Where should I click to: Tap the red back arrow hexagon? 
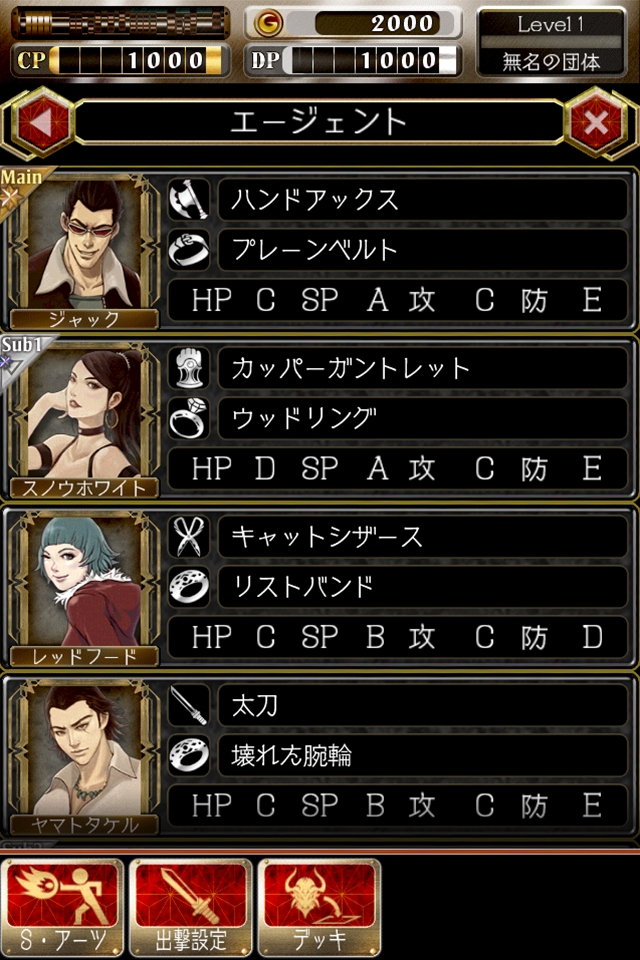click(42, 123)
